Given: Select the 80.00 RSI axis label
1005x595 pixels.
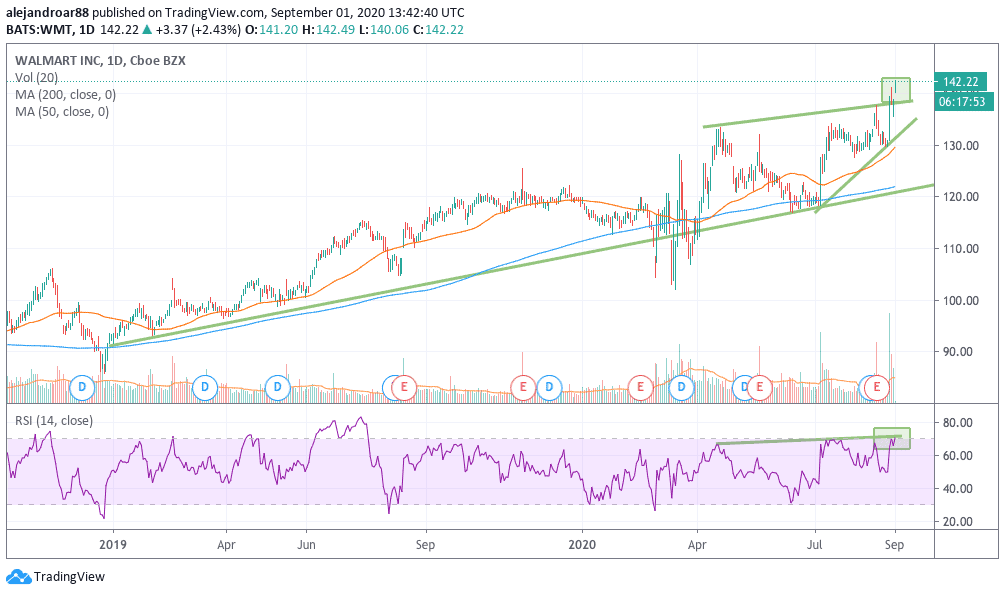Looking at the screenshot, I should tap(958, 423).
